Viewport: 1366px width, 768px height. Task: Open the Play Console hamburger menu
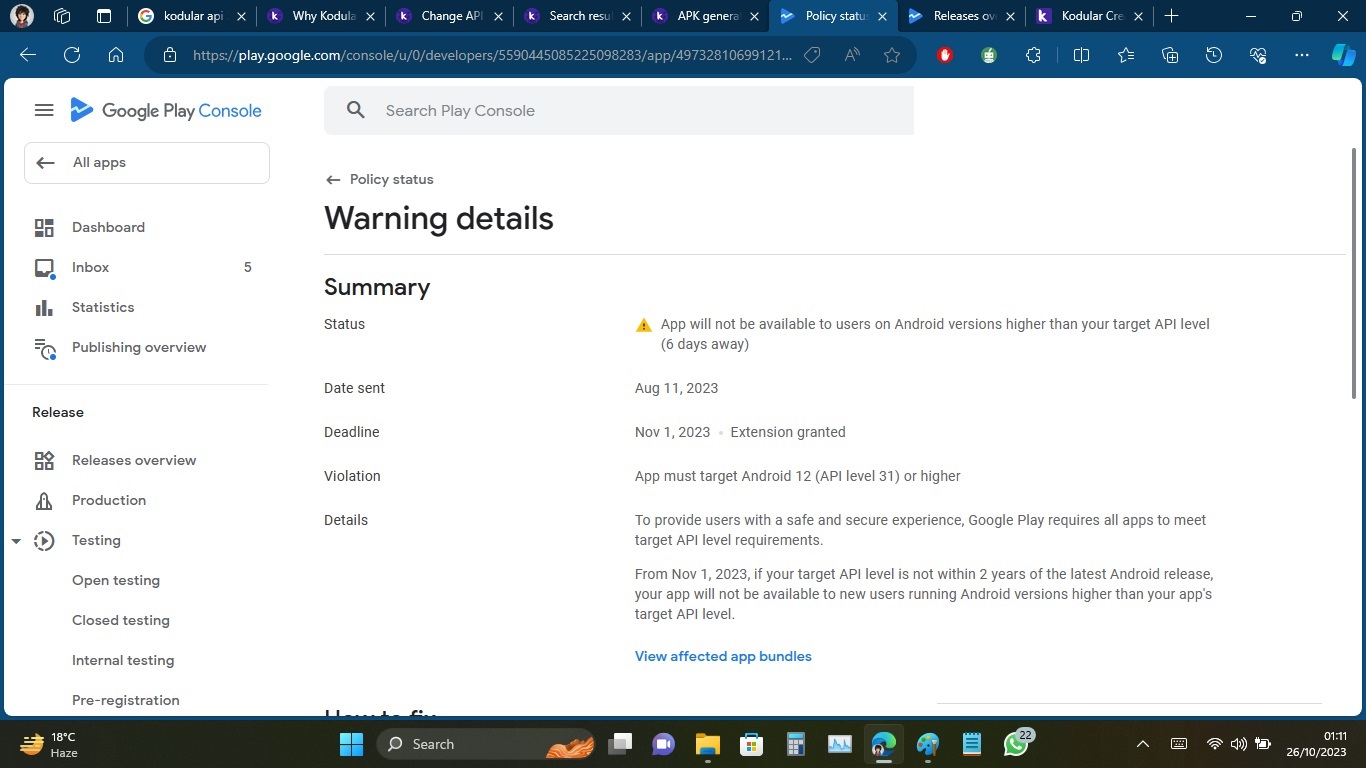44,110
